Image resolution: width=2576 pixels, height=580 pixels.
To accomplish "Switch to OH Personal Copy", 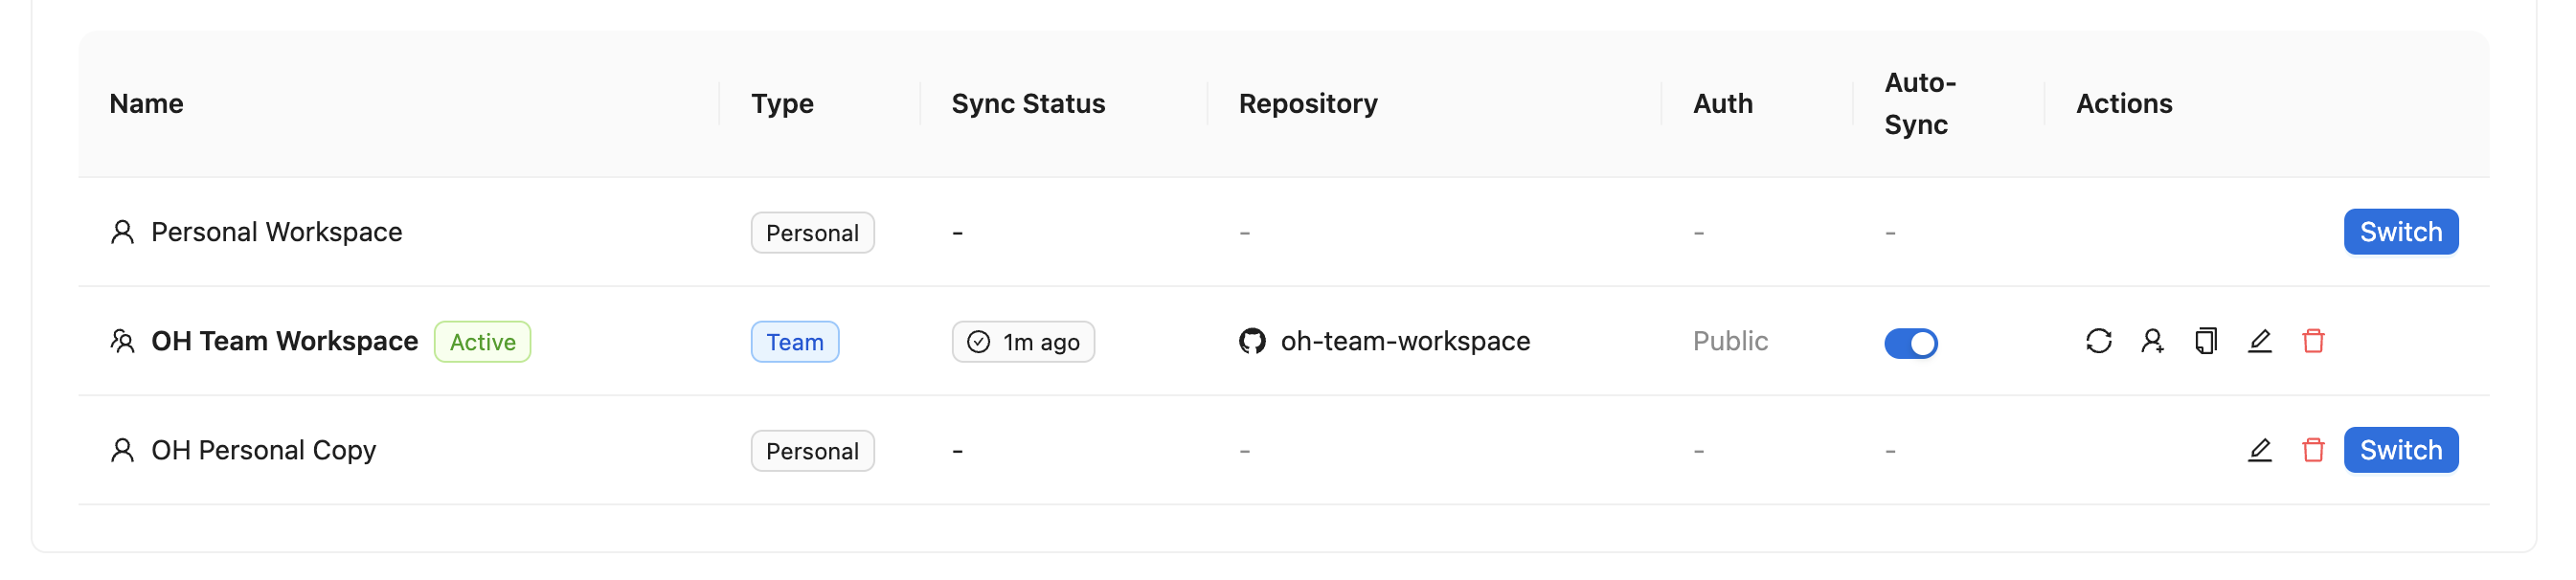I will pyautogui.click(x=2400, y=450).
